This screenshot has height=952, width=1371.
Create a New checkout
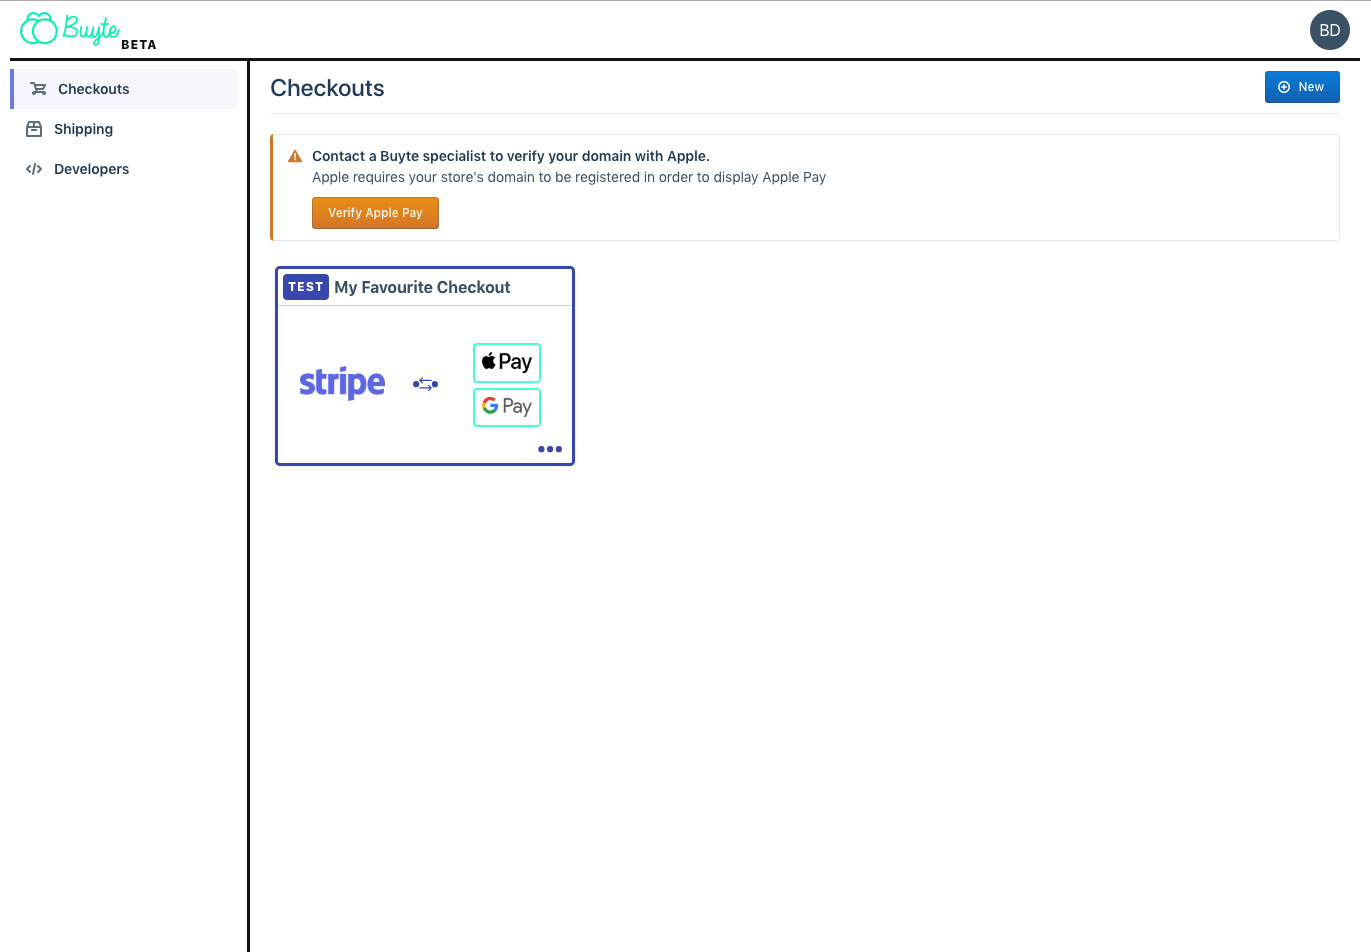coord(1302,87)
